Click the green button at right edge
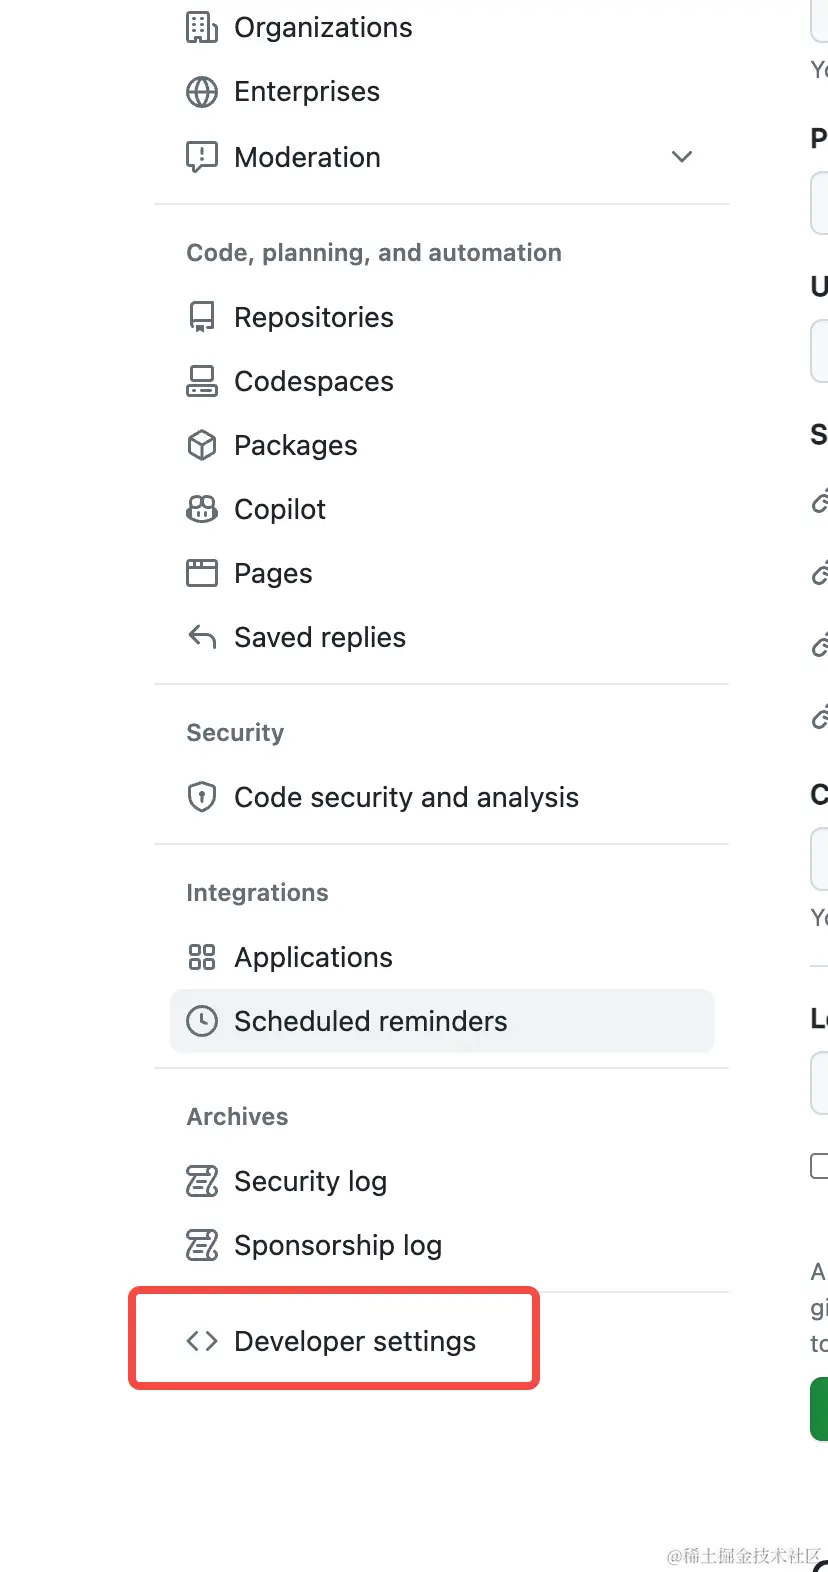This screenshot has height=1572, width=828. point(820,1408)
